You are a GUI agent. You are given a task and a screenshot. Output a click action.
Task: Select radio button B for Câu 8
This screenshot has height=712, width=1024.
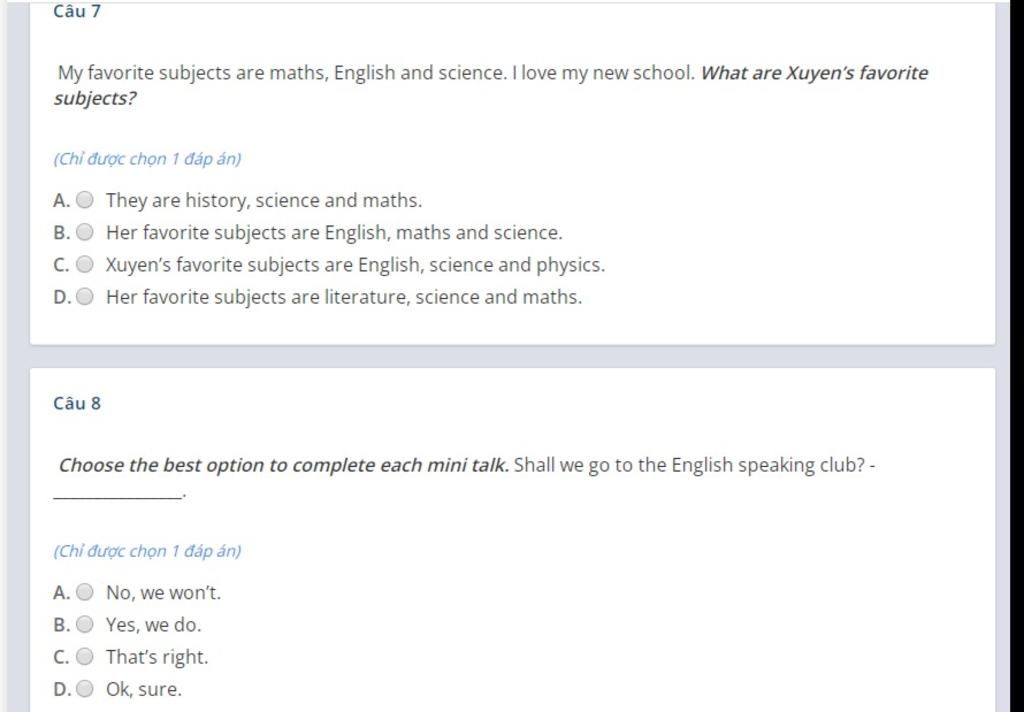point(85,625)
